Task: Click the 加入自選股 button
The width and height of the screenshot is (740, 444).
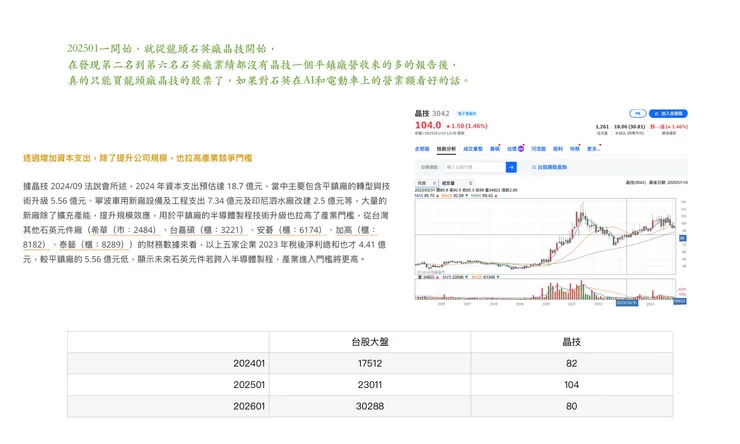Action: [668, 114]
